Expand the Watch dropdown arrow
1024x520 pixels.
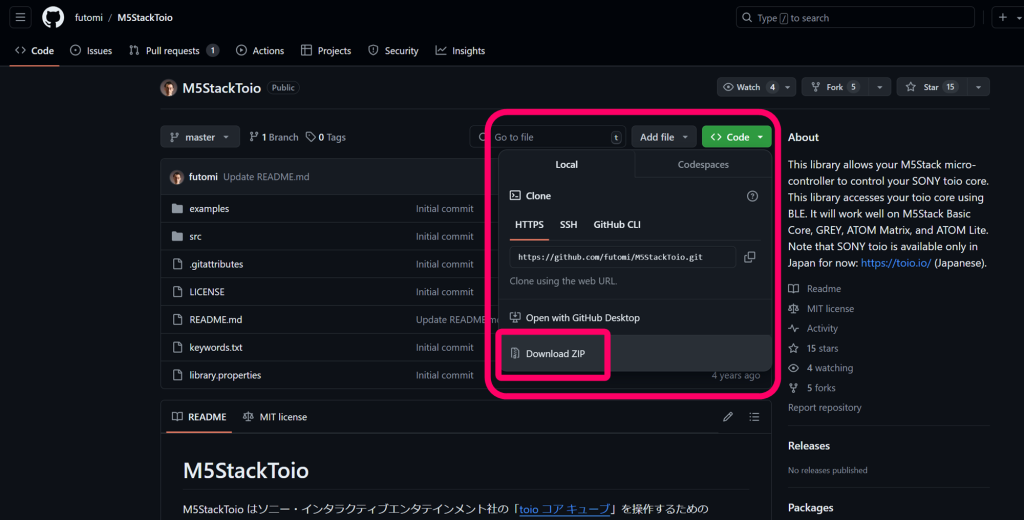click(788, 87)
